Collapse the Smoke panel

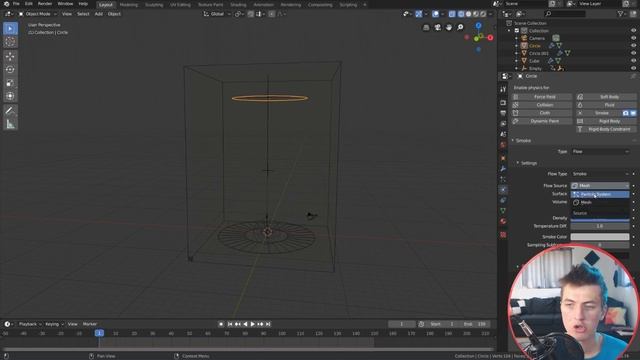(x=513, y=140)
